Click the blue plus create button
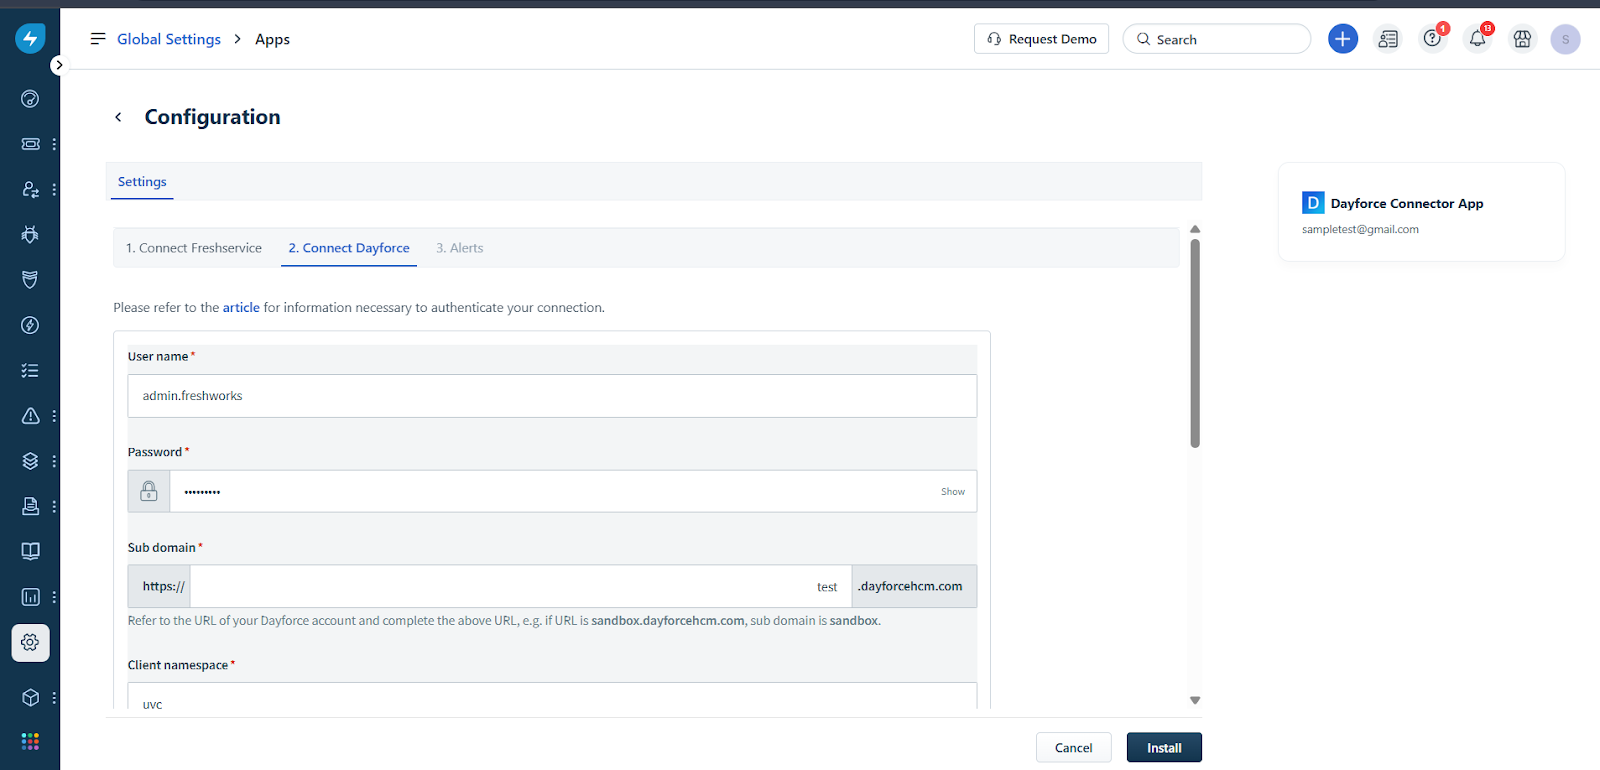The width and height of the screenshot is (1600, 770). [1343, 39]
